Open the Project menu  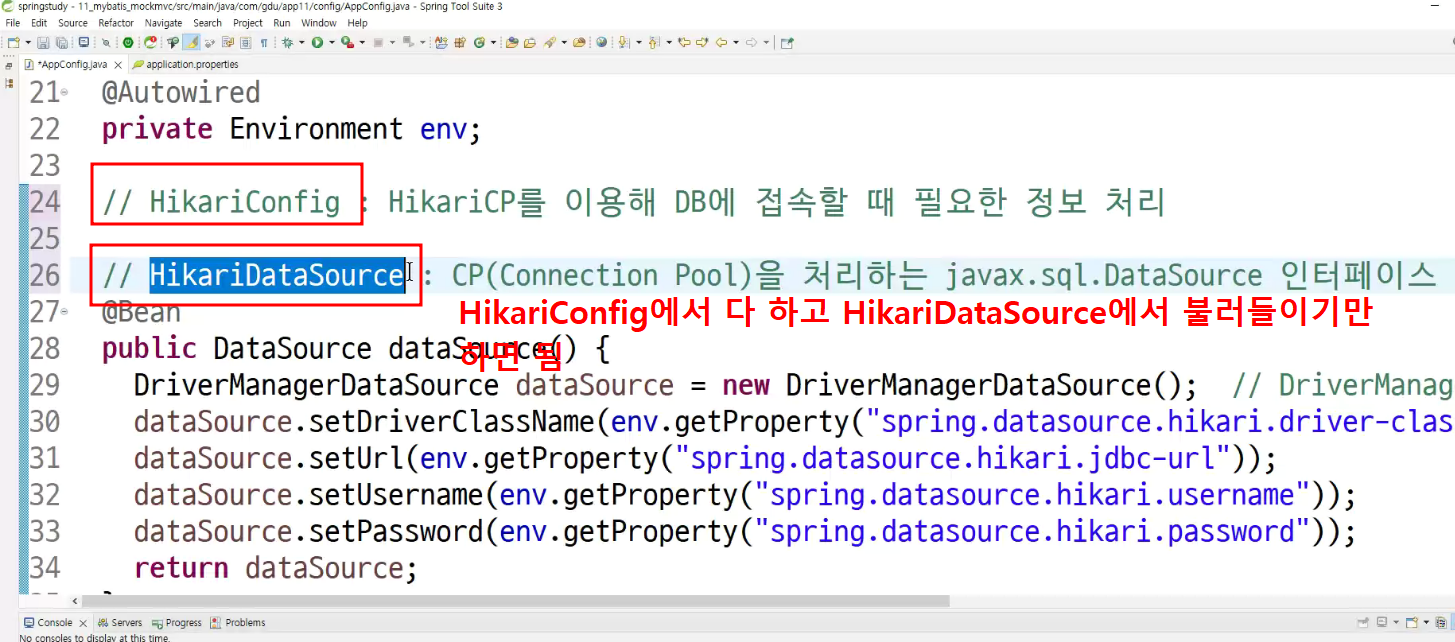[248, 22]
